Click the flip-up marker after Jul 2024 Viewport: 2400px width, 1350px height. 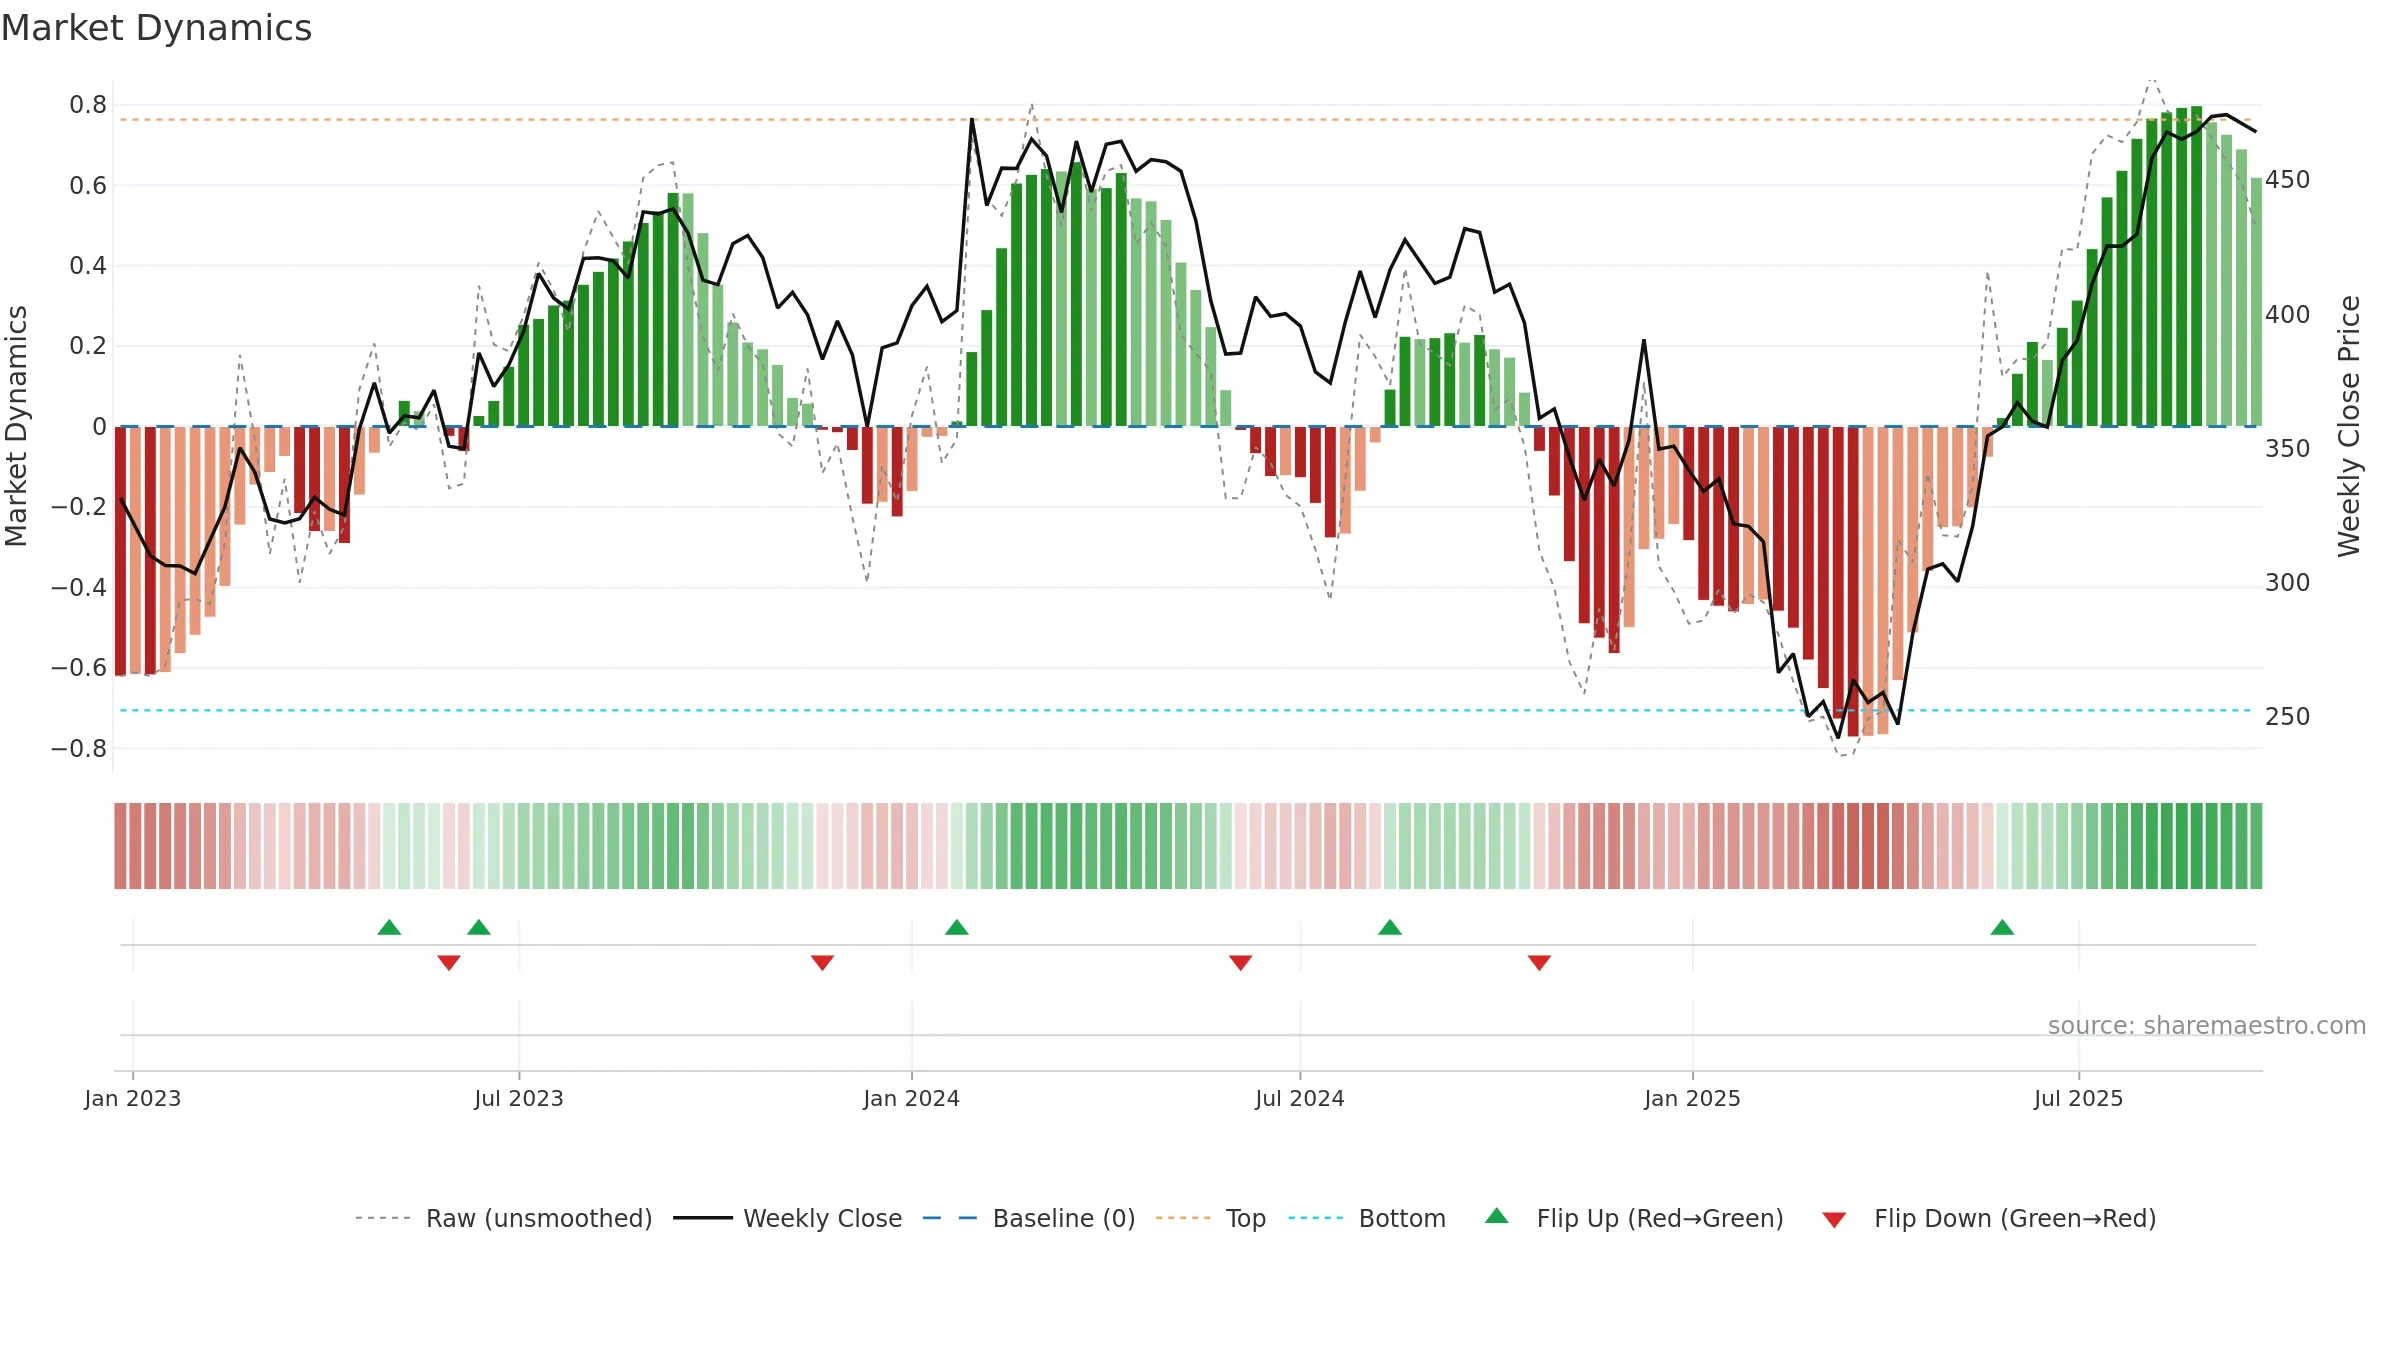(x=1390, y=927)
